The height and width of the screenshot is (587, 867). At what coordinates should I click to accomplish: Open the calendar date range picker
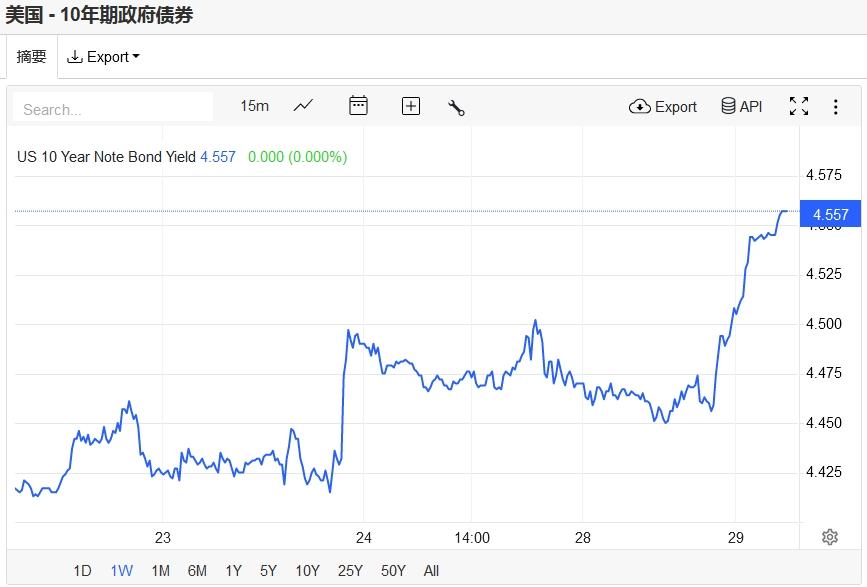(358, 106)
